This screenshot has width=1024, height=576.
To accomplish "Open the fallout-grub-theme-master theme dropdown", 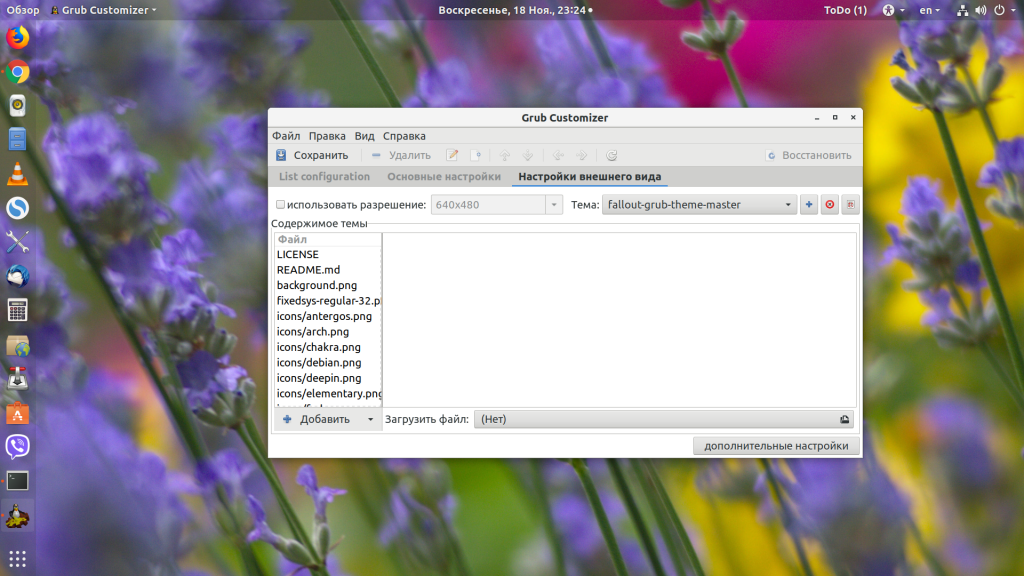I will [x=699, y=205].
